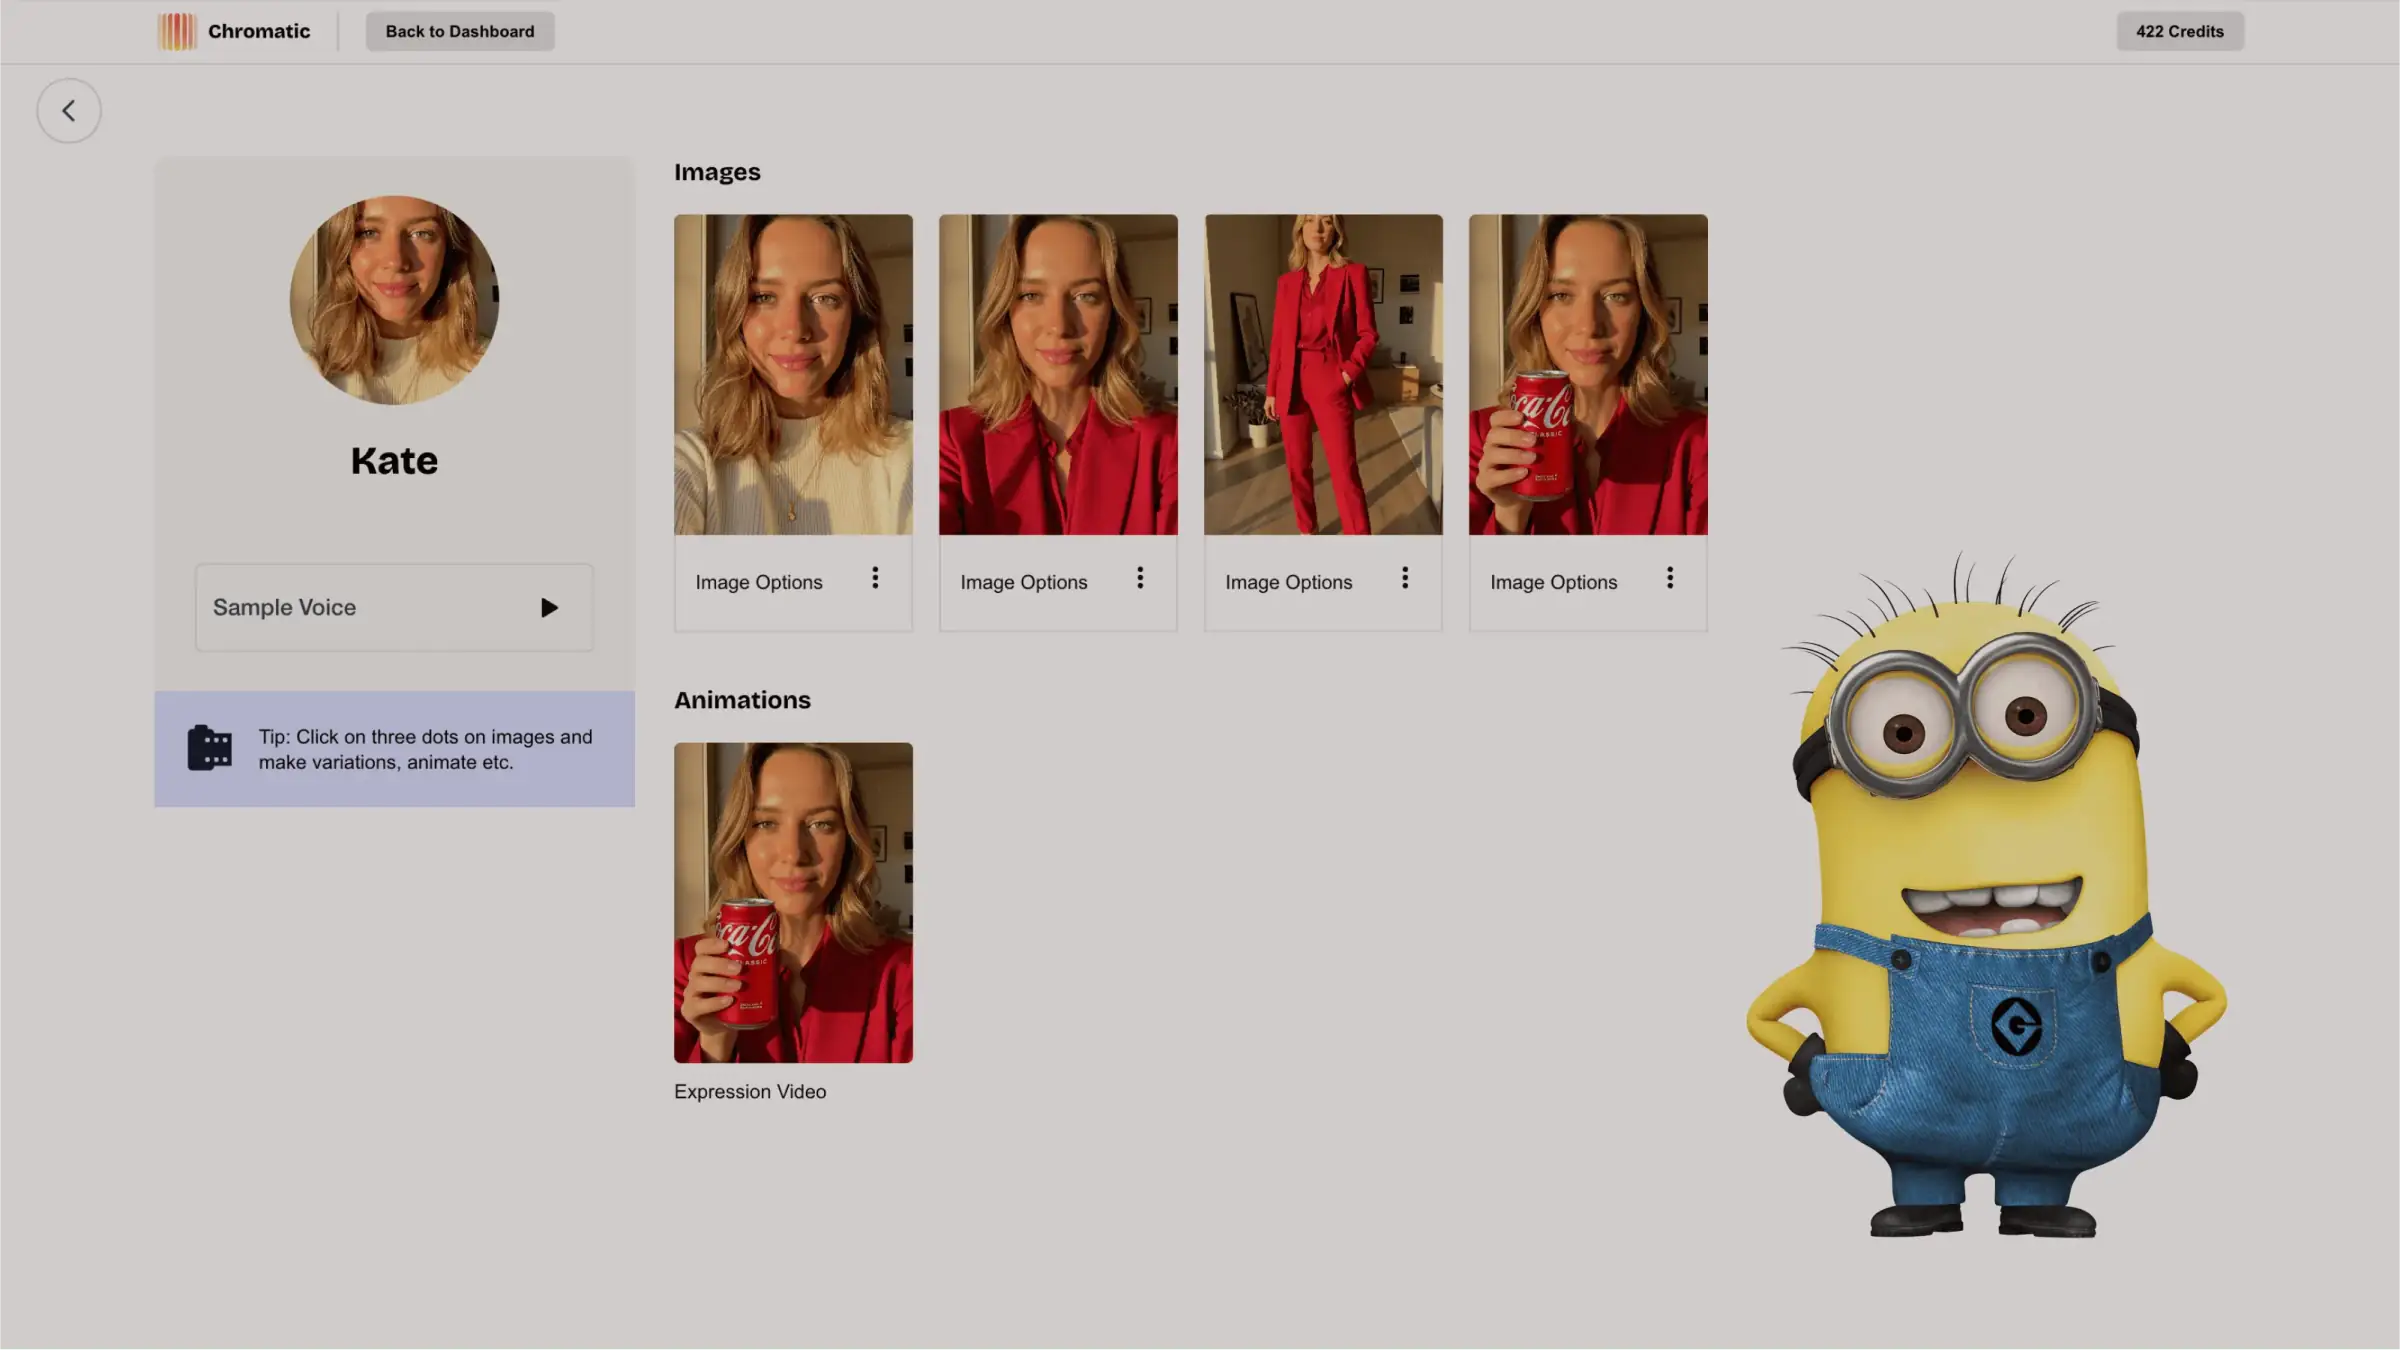The width and height of the screenshot is (2400, 1350).
Task: Open the three-dot menu on the full-body suit photo
Action: click(1404, 578)
